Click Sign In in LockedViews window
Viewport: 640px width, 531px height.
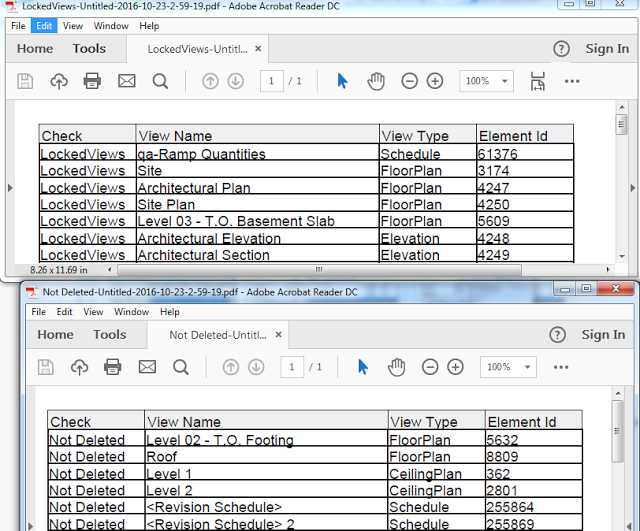(x=607, y=49)
